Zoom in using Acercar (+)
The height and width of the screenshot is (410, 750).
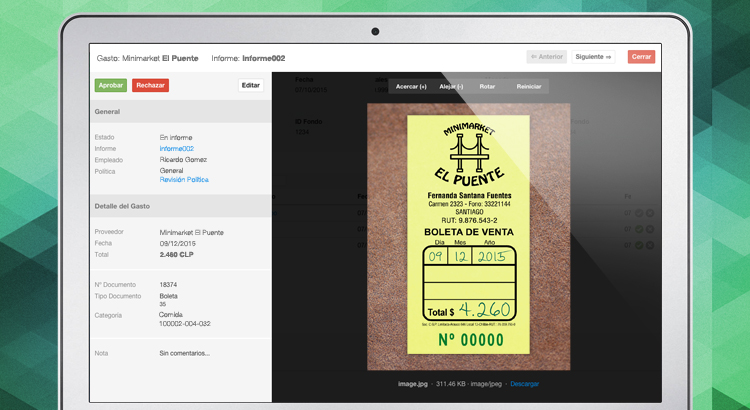(411, 87)
